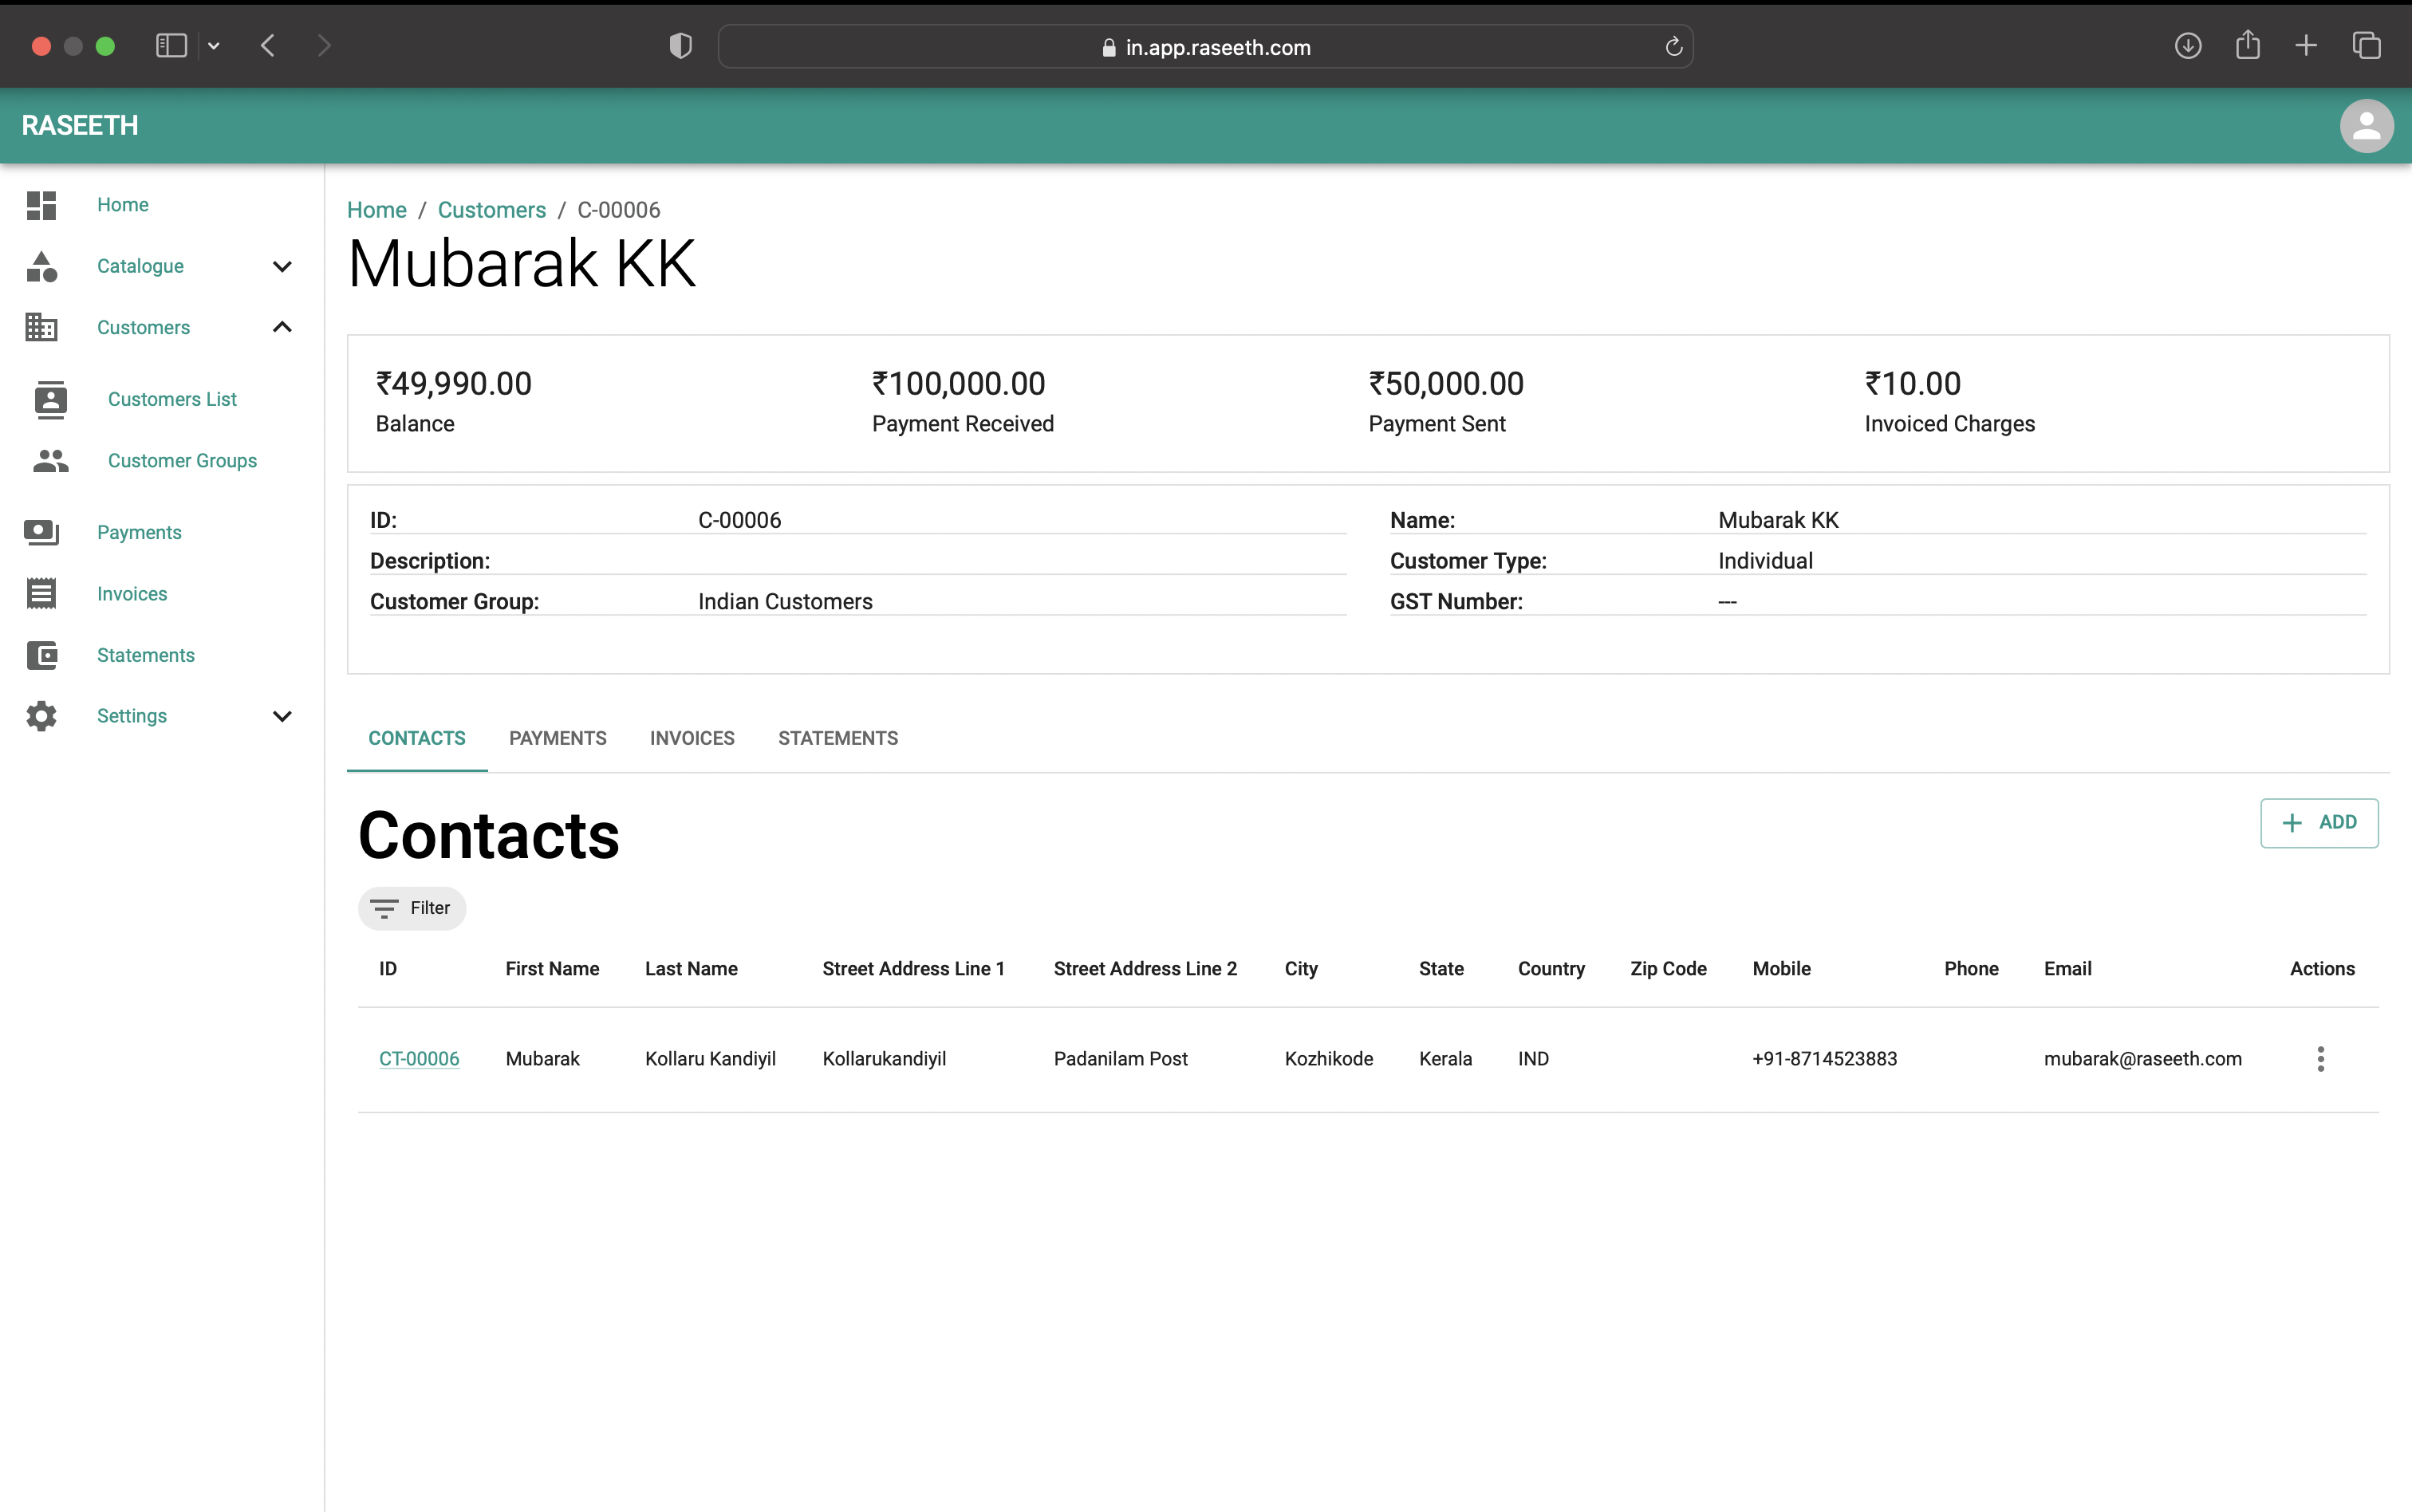Click the ₹50,000.00 payment sent value
2412x1512 pixels.
point(1446,384)
